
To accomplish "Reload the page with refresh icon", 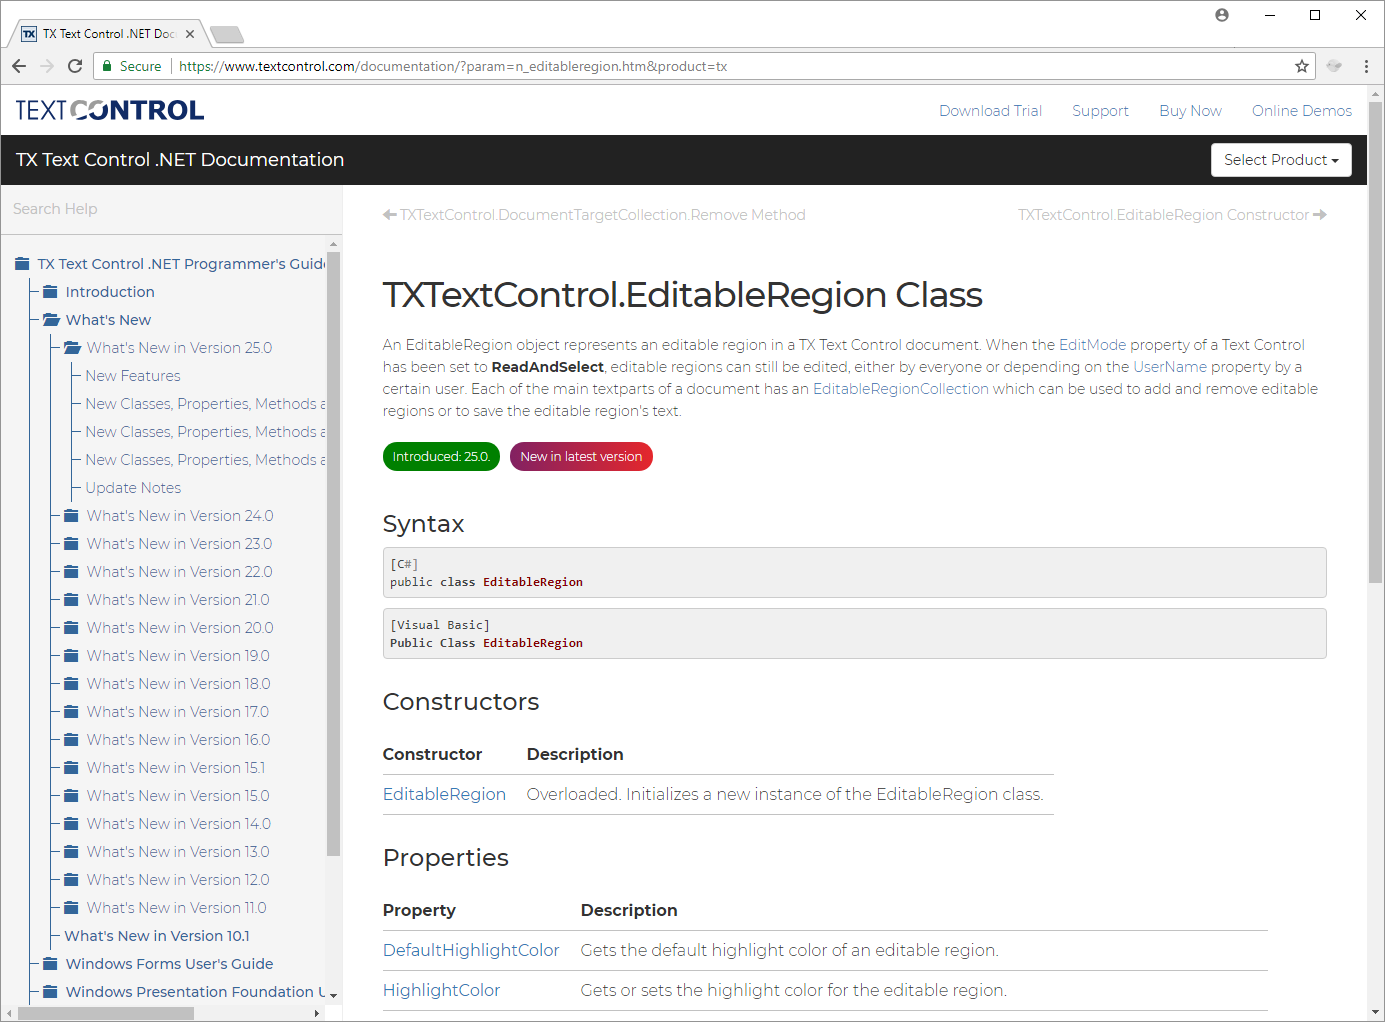I will [x=75, y=66].
